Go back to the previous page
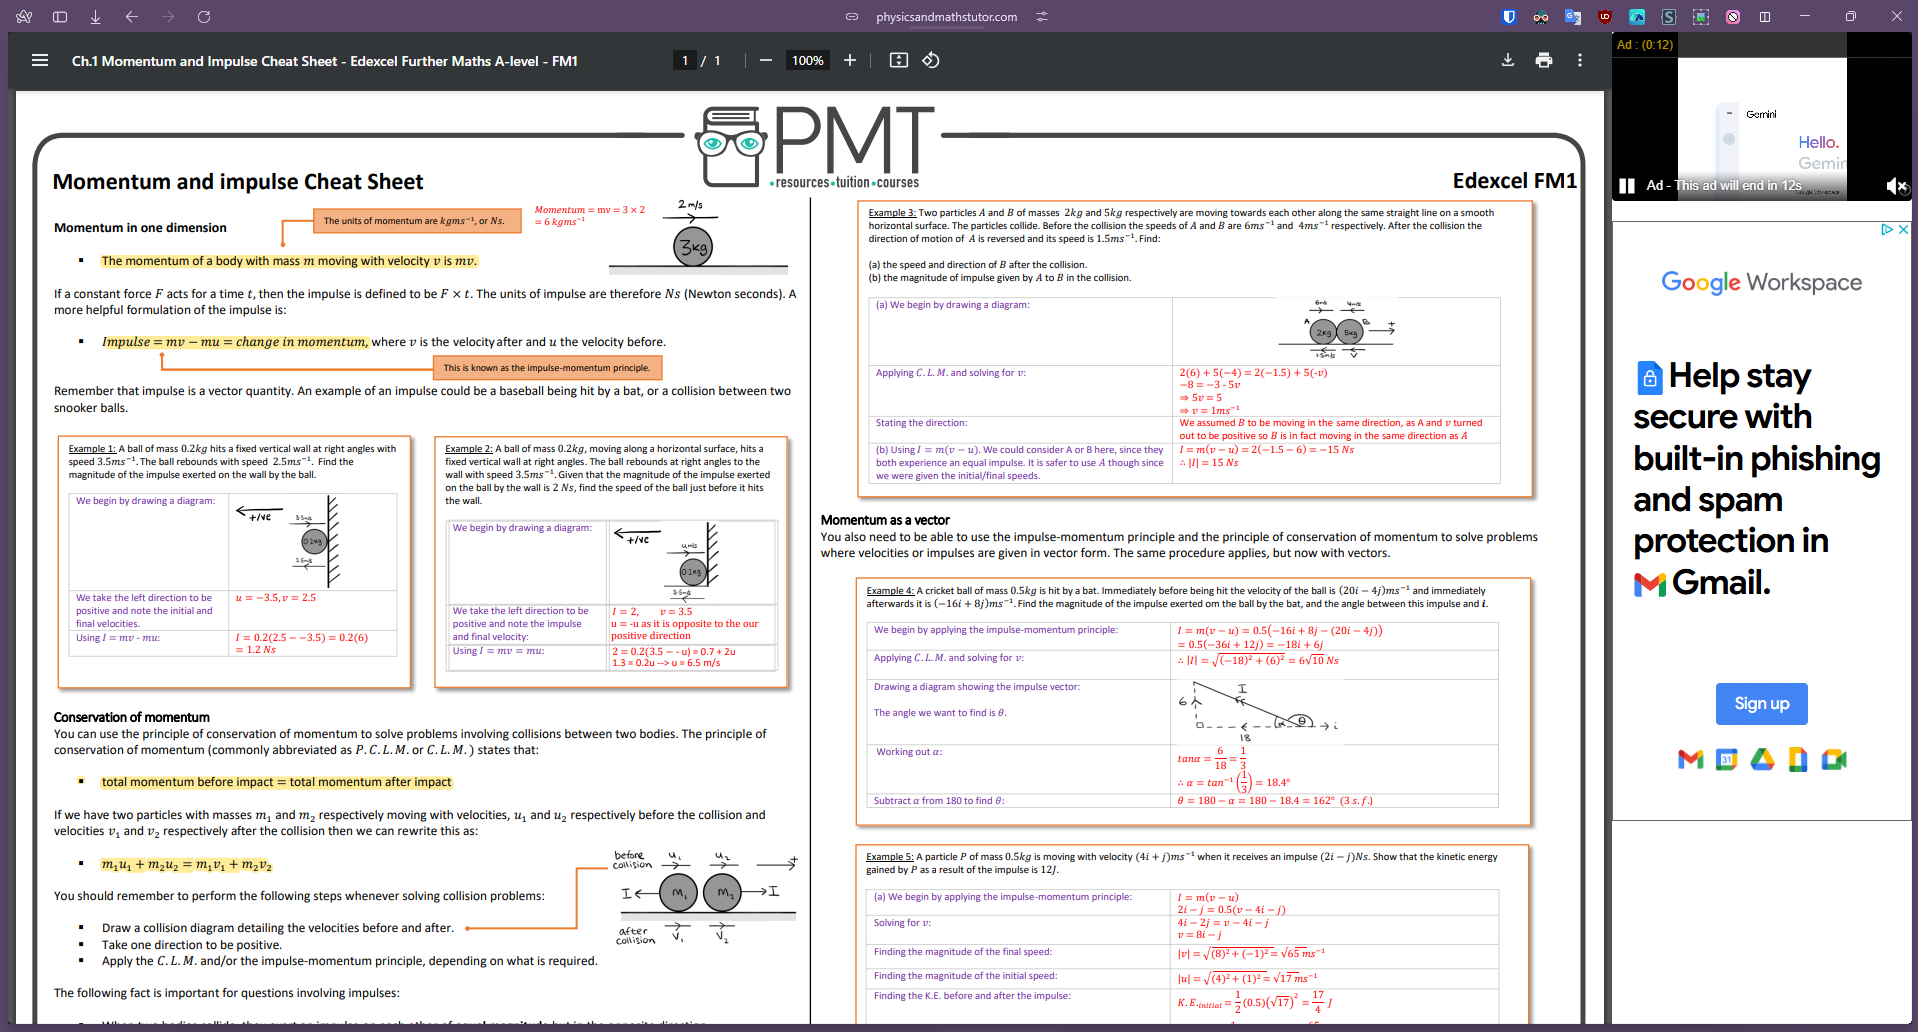The height and width of the screenshot is (1032, 1918). 132,17
